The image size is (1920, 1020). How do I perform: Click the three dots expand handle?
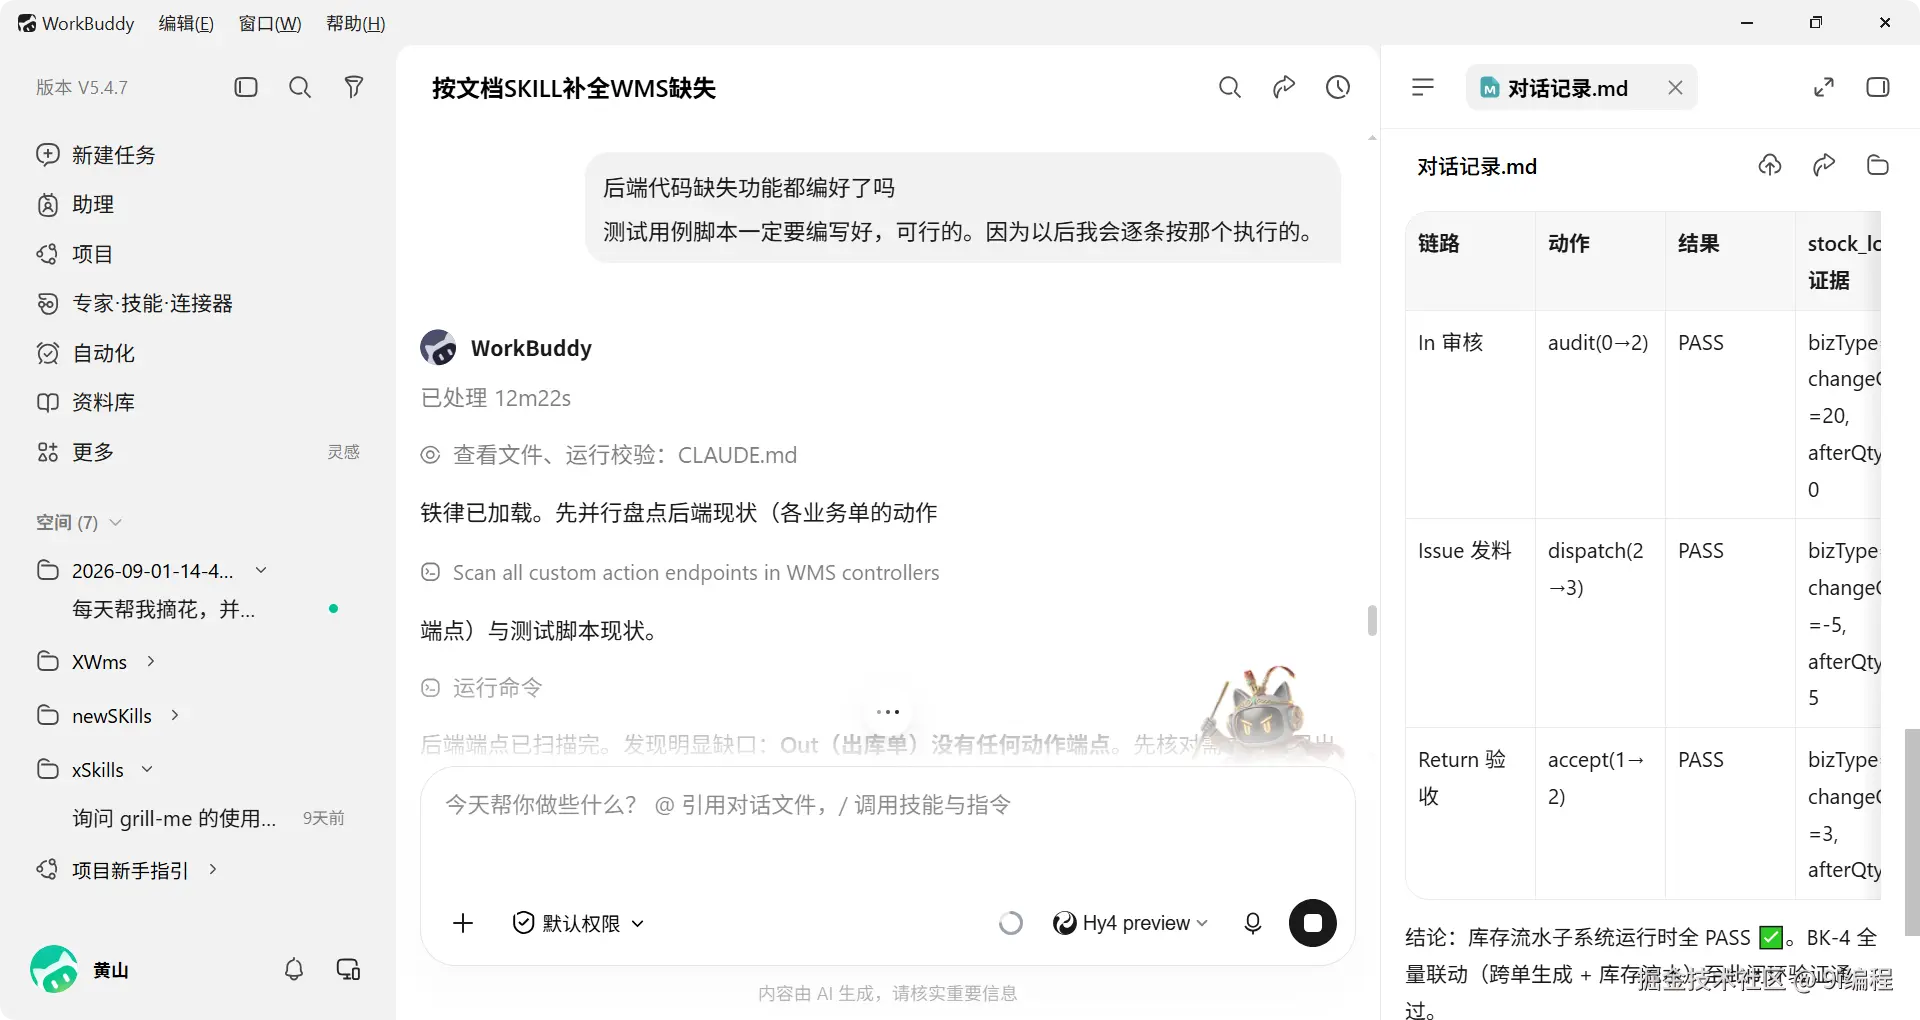[x=888, y=713]
